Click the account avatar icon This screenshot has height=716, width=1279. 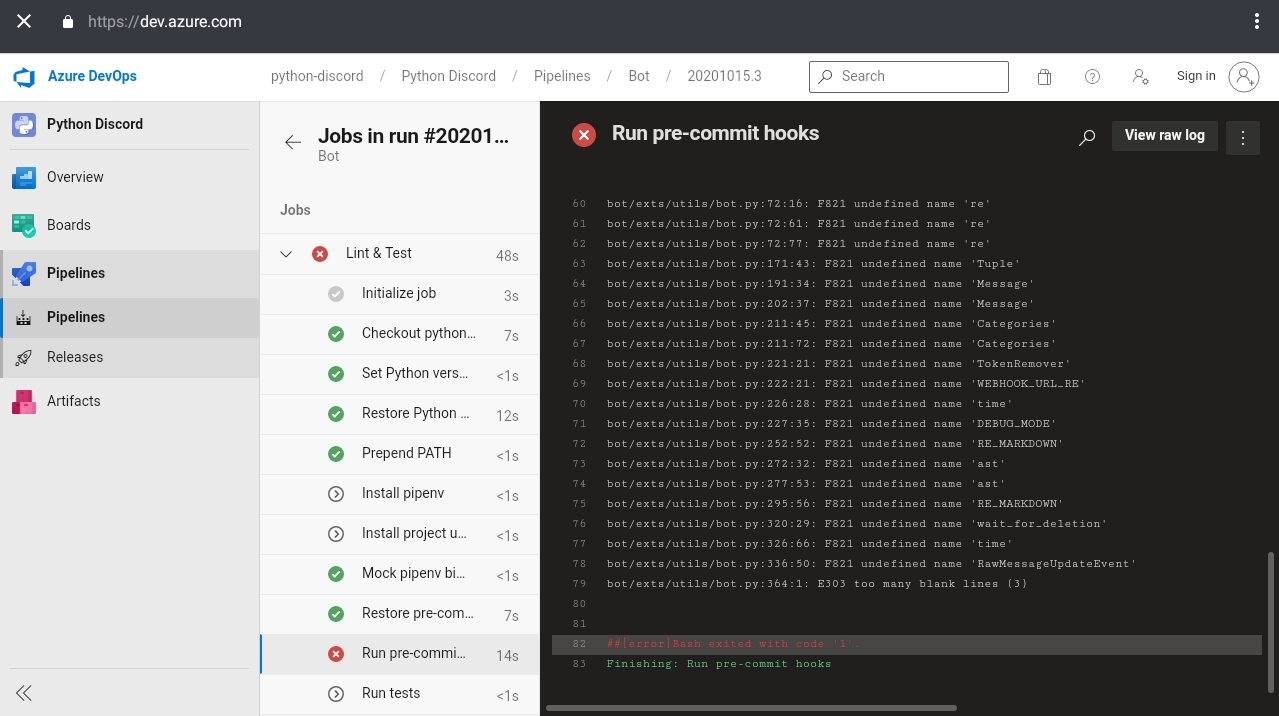click(1244, 76)
